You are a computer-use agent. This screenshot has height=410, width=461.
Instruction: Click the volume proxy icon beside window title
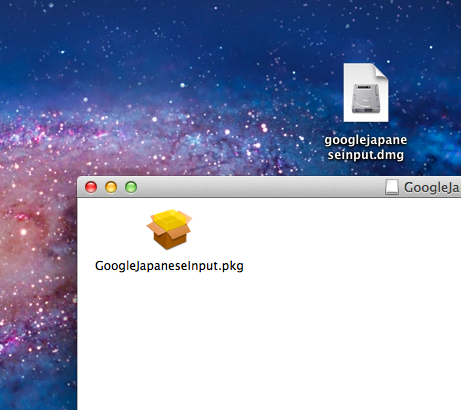(x=392, y=187)
